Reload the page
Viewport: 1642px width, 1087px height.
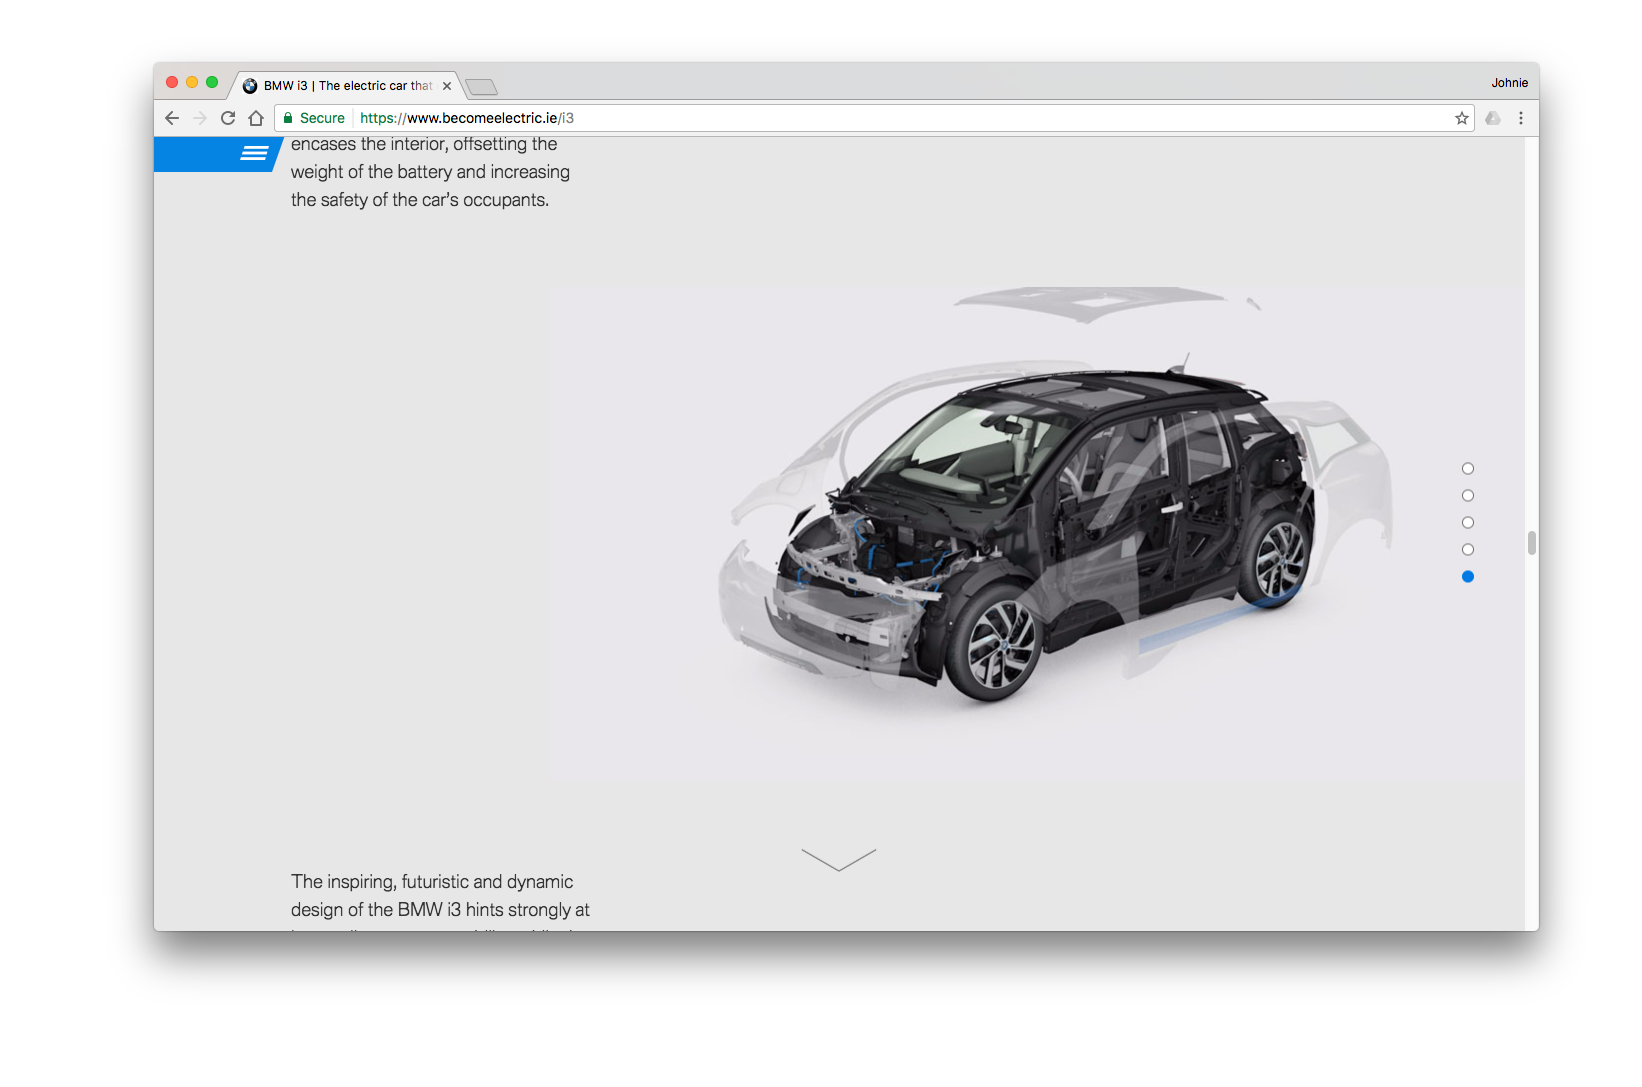click(x=228, y=118)
